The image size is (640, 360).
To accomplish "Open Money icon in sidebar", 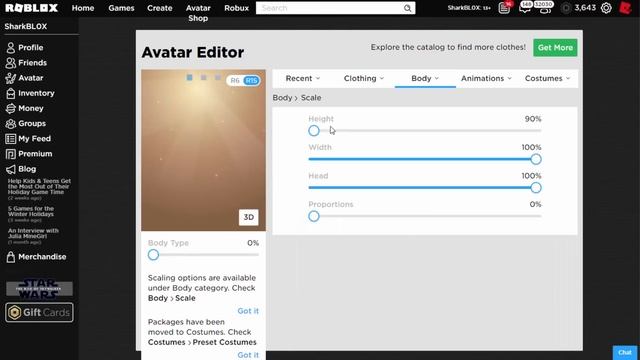I will [x=11, y=109].
